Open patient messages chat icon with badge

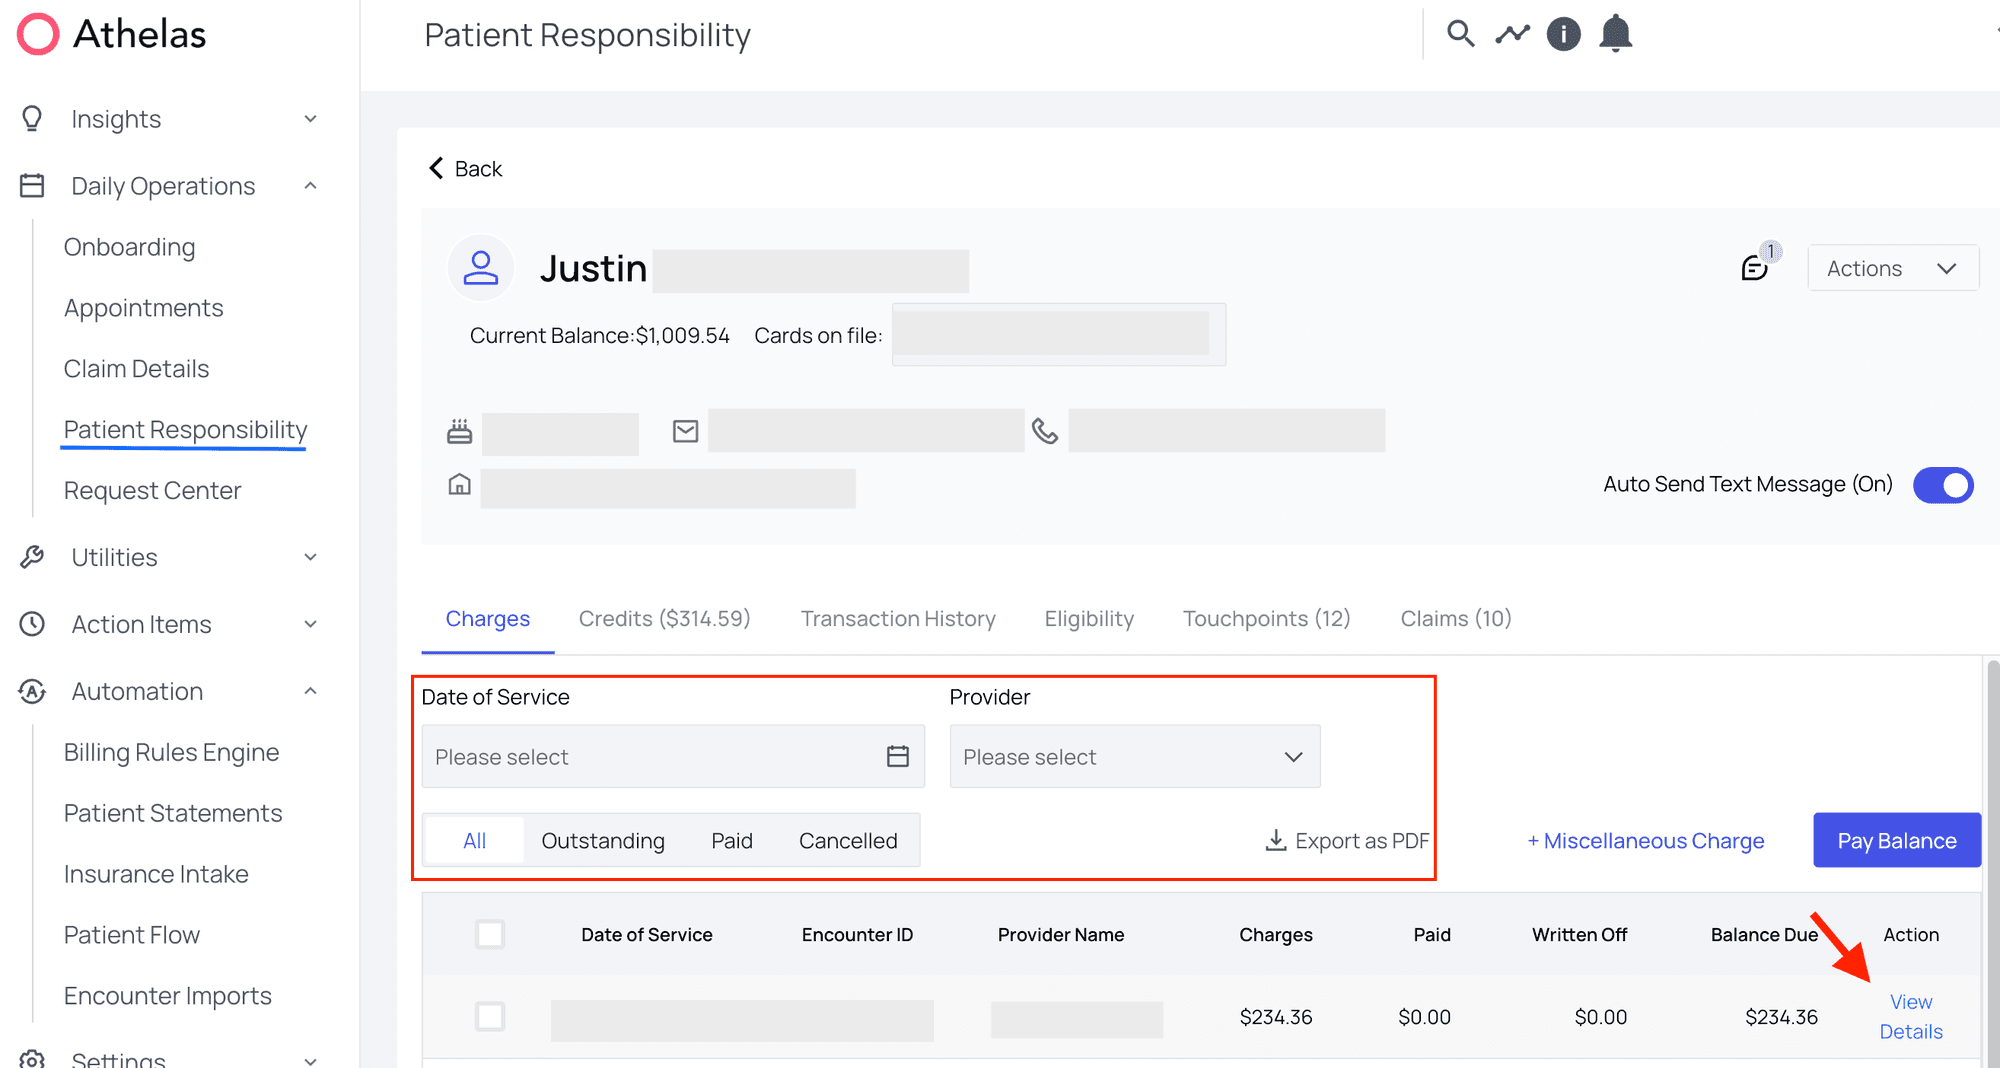pos(1755,267)
